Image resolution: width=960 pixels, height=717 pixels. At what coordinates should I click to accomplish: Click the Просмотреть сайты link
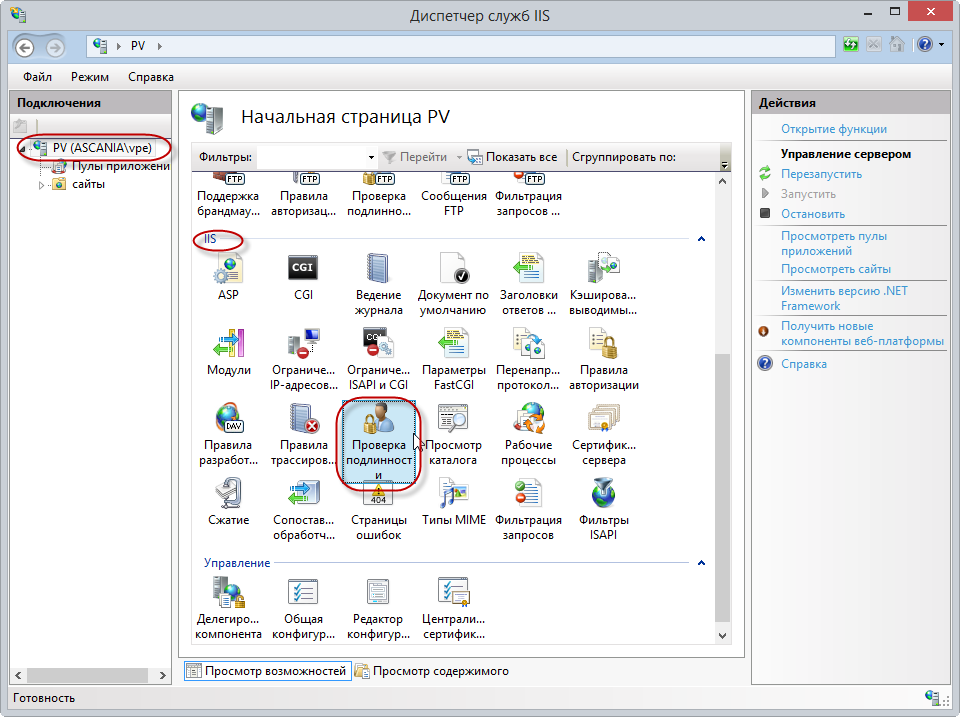tap(836, 269)
